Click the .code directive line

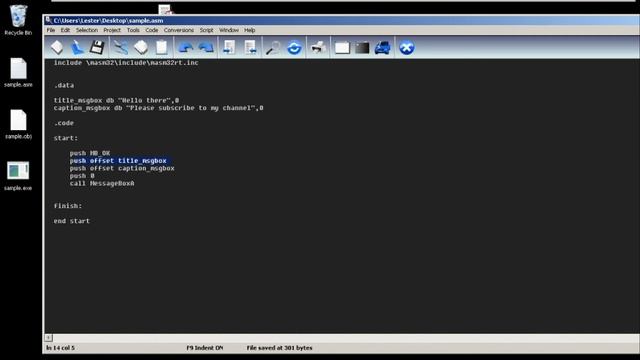64,123
